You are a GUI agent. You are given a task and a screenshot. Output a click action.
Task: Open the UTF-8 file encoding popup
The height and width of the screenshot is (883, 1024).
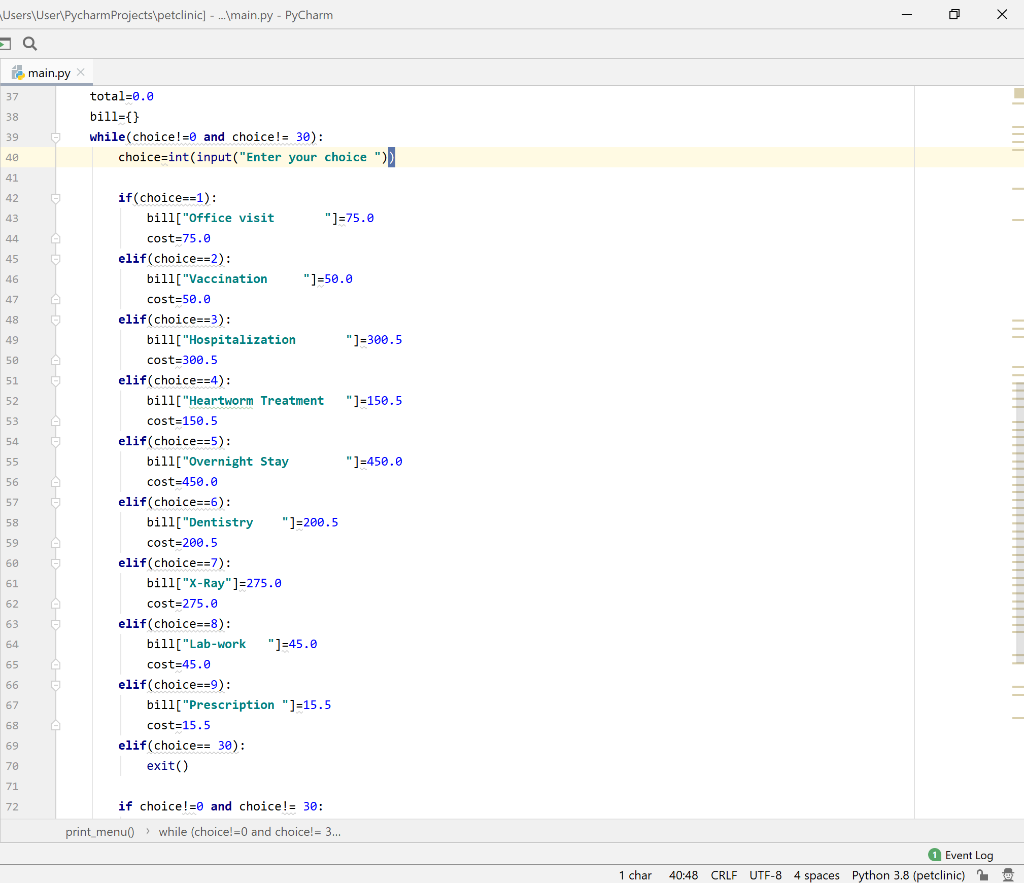[765, 875]
